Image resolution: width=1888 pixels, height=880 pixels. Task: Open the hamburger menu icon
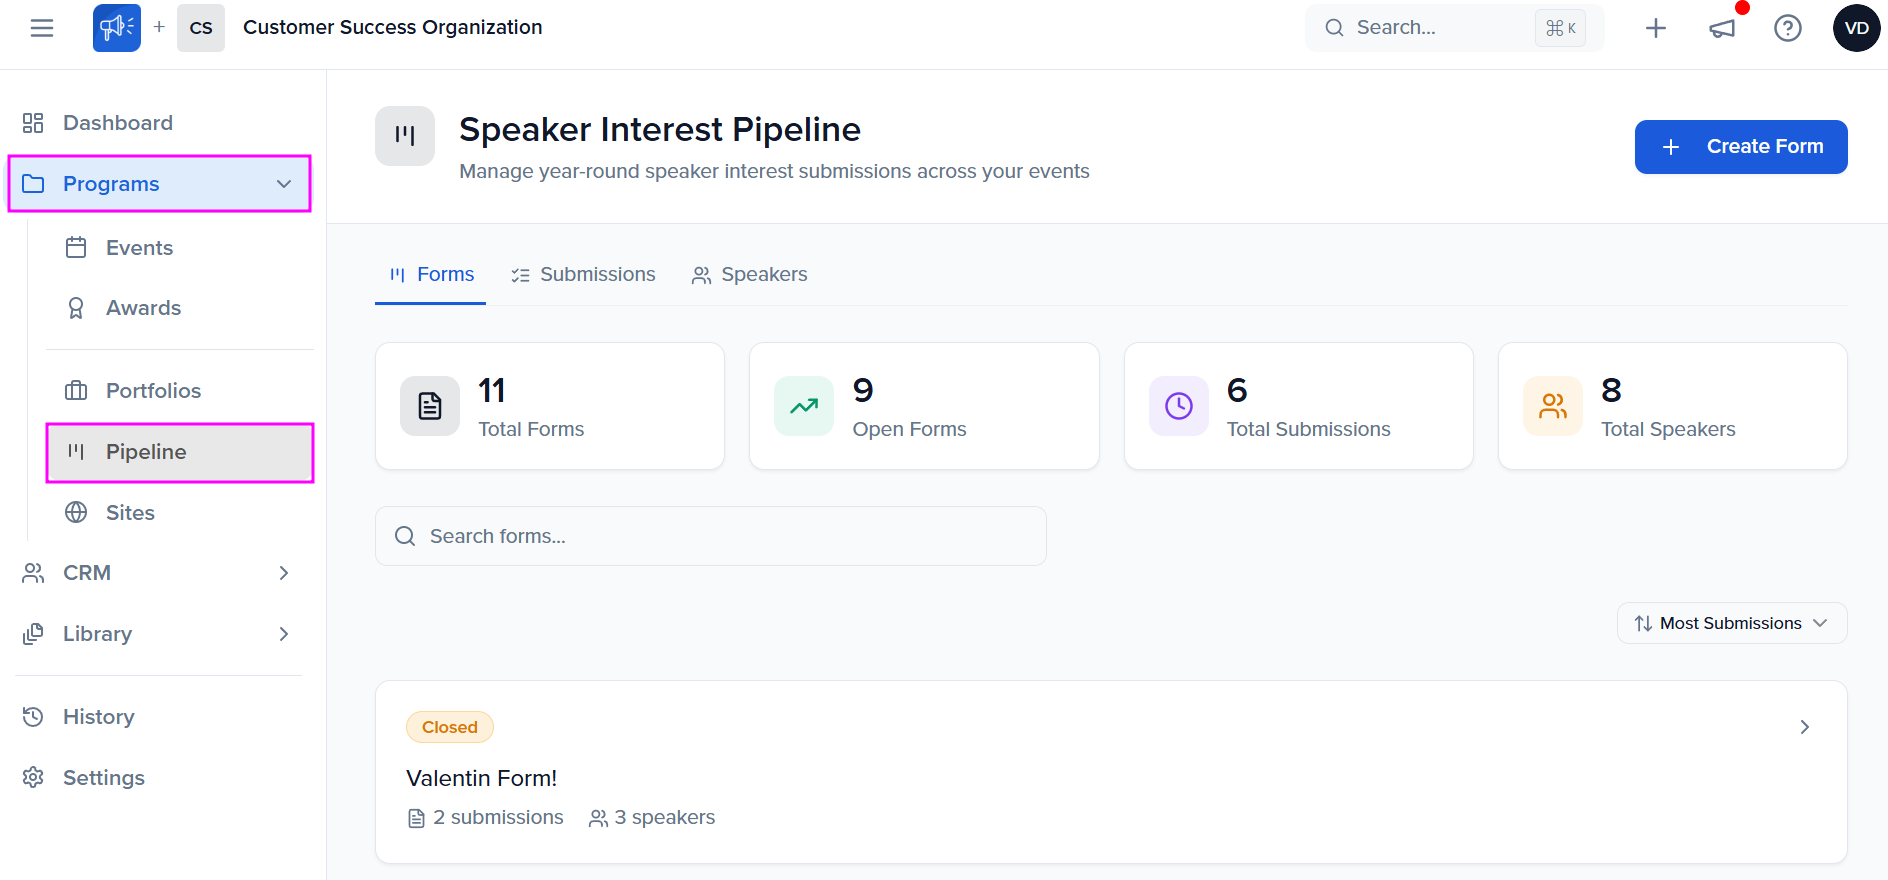point(42,28)
